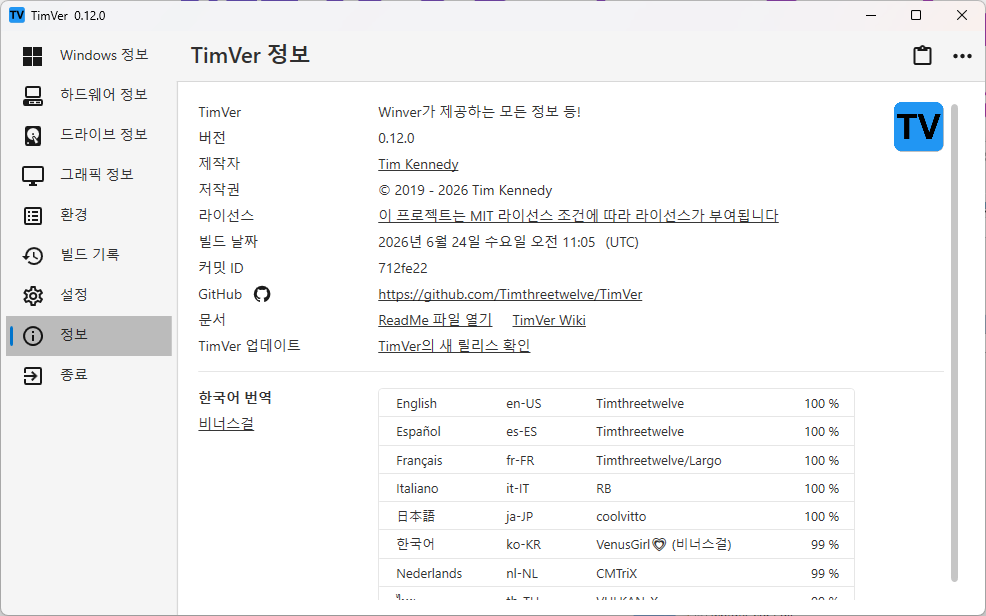Click the large blue TV app logo

click(x=918, y=126)
